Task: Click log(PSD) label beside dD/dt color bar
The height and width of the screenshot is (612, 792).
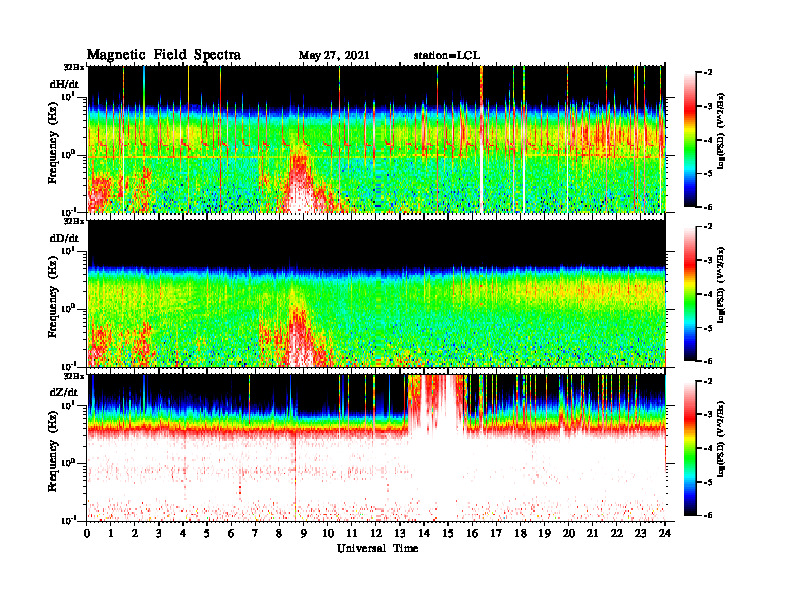Action: pos(721,285)
